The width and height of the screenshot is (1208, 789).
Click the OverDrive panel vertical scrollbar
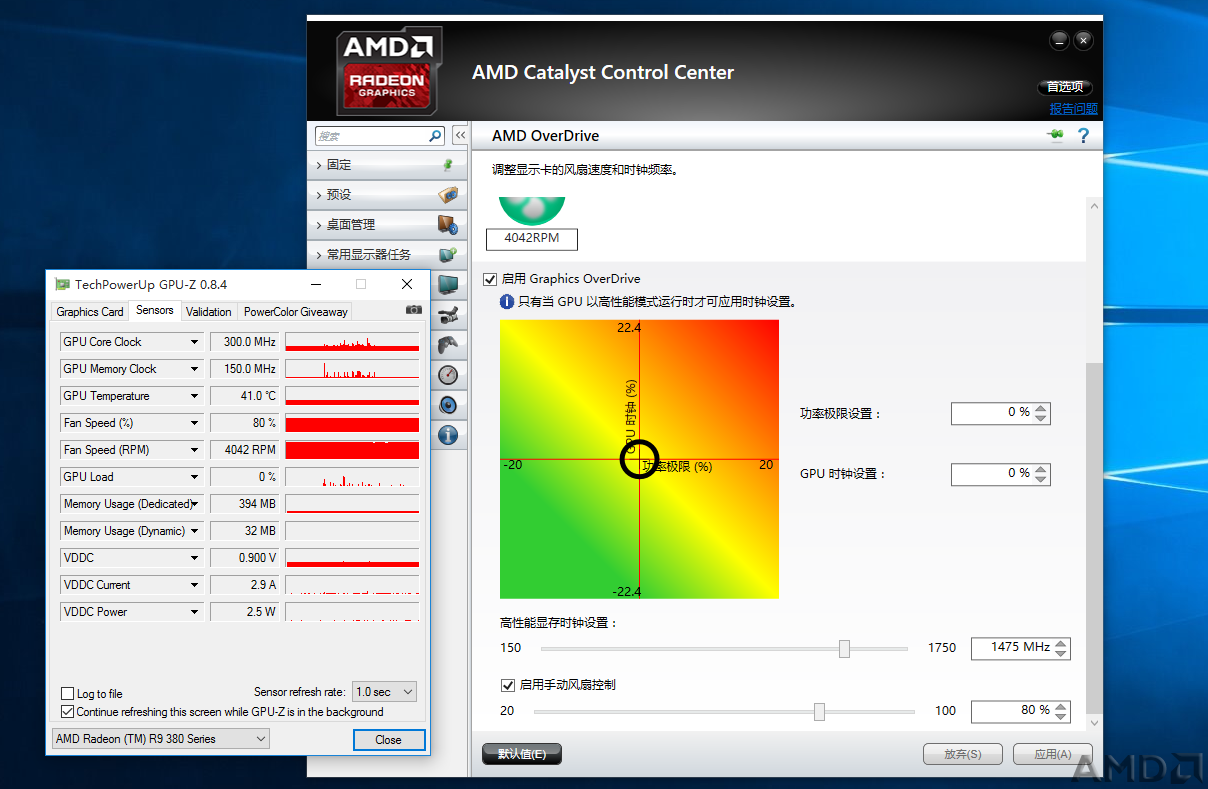point(1093,463)
